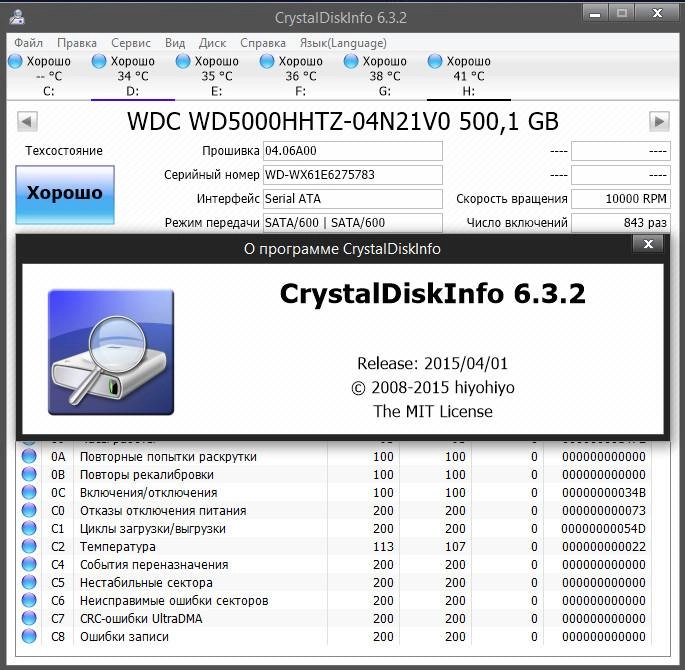Viewport: 685px width, 670px height.
Task: Open the Файл menu
Action: point(28,43)
